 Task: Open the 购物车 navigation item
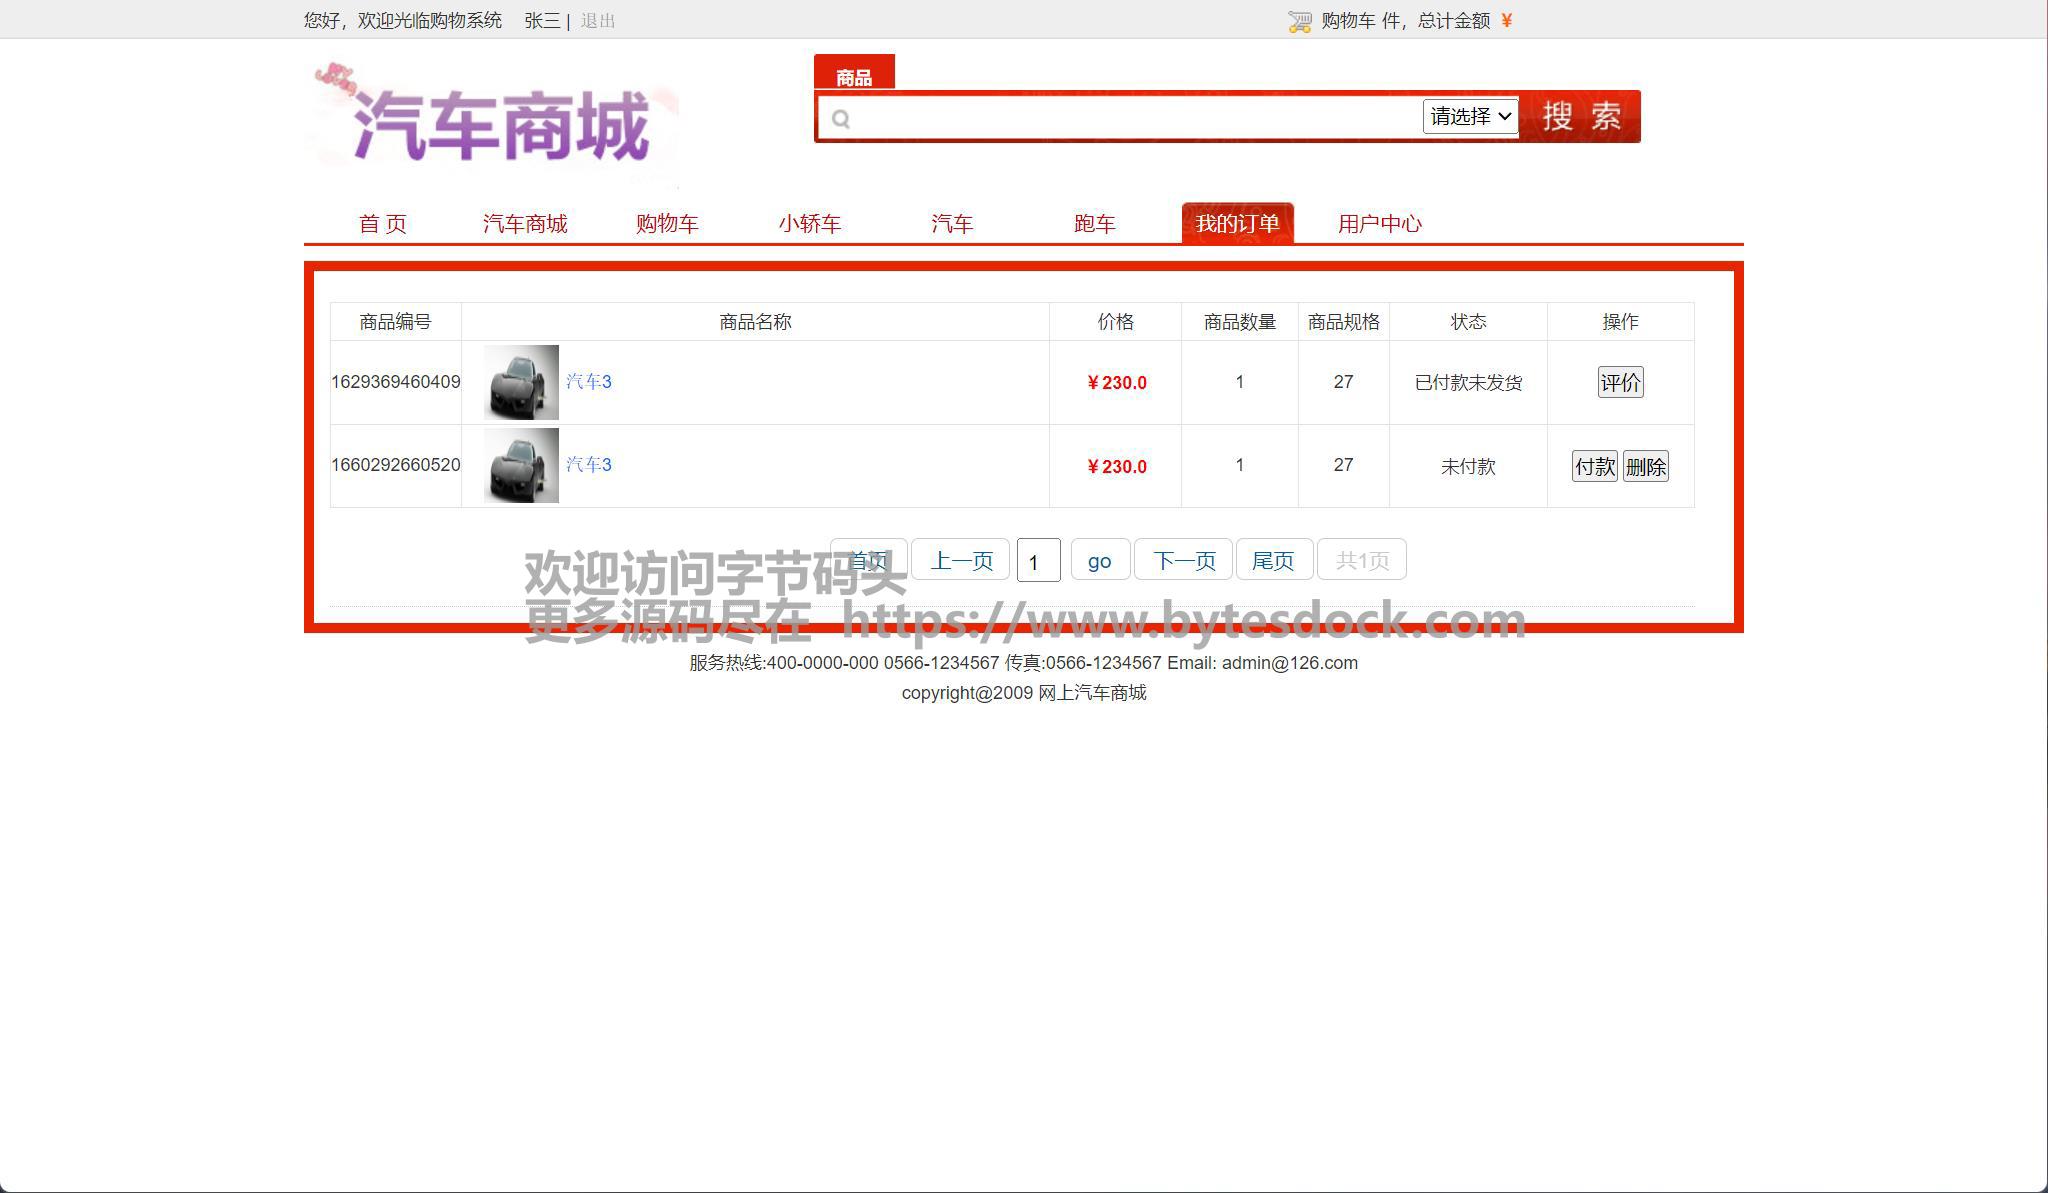click(x=667, y=223)
